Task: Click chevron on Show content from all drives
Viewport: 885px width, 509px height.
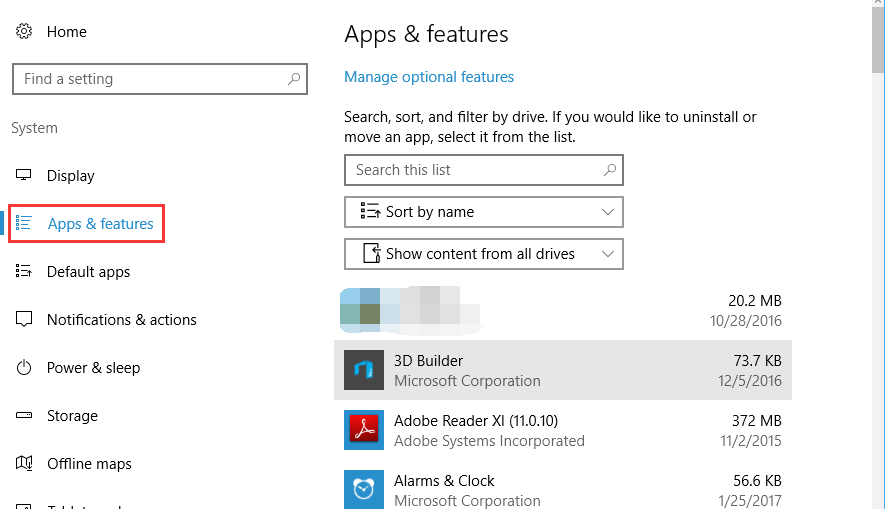Action: click(608, 254)
